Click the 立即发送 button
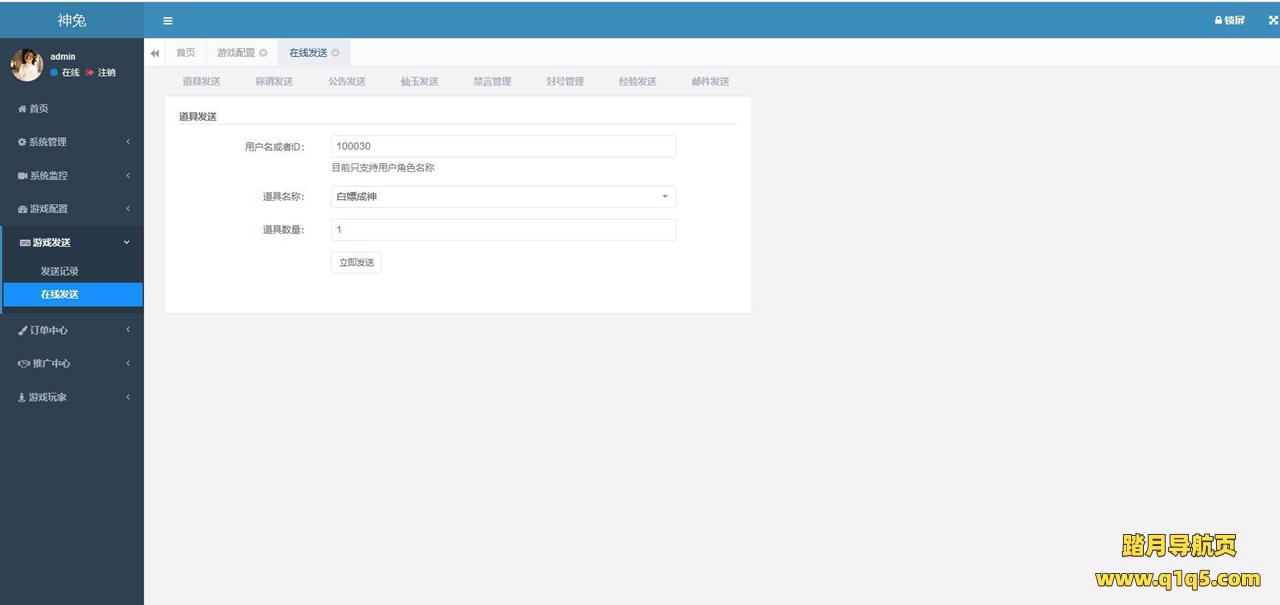Screen dimensions: 1280x605 (x=356, y=262)
